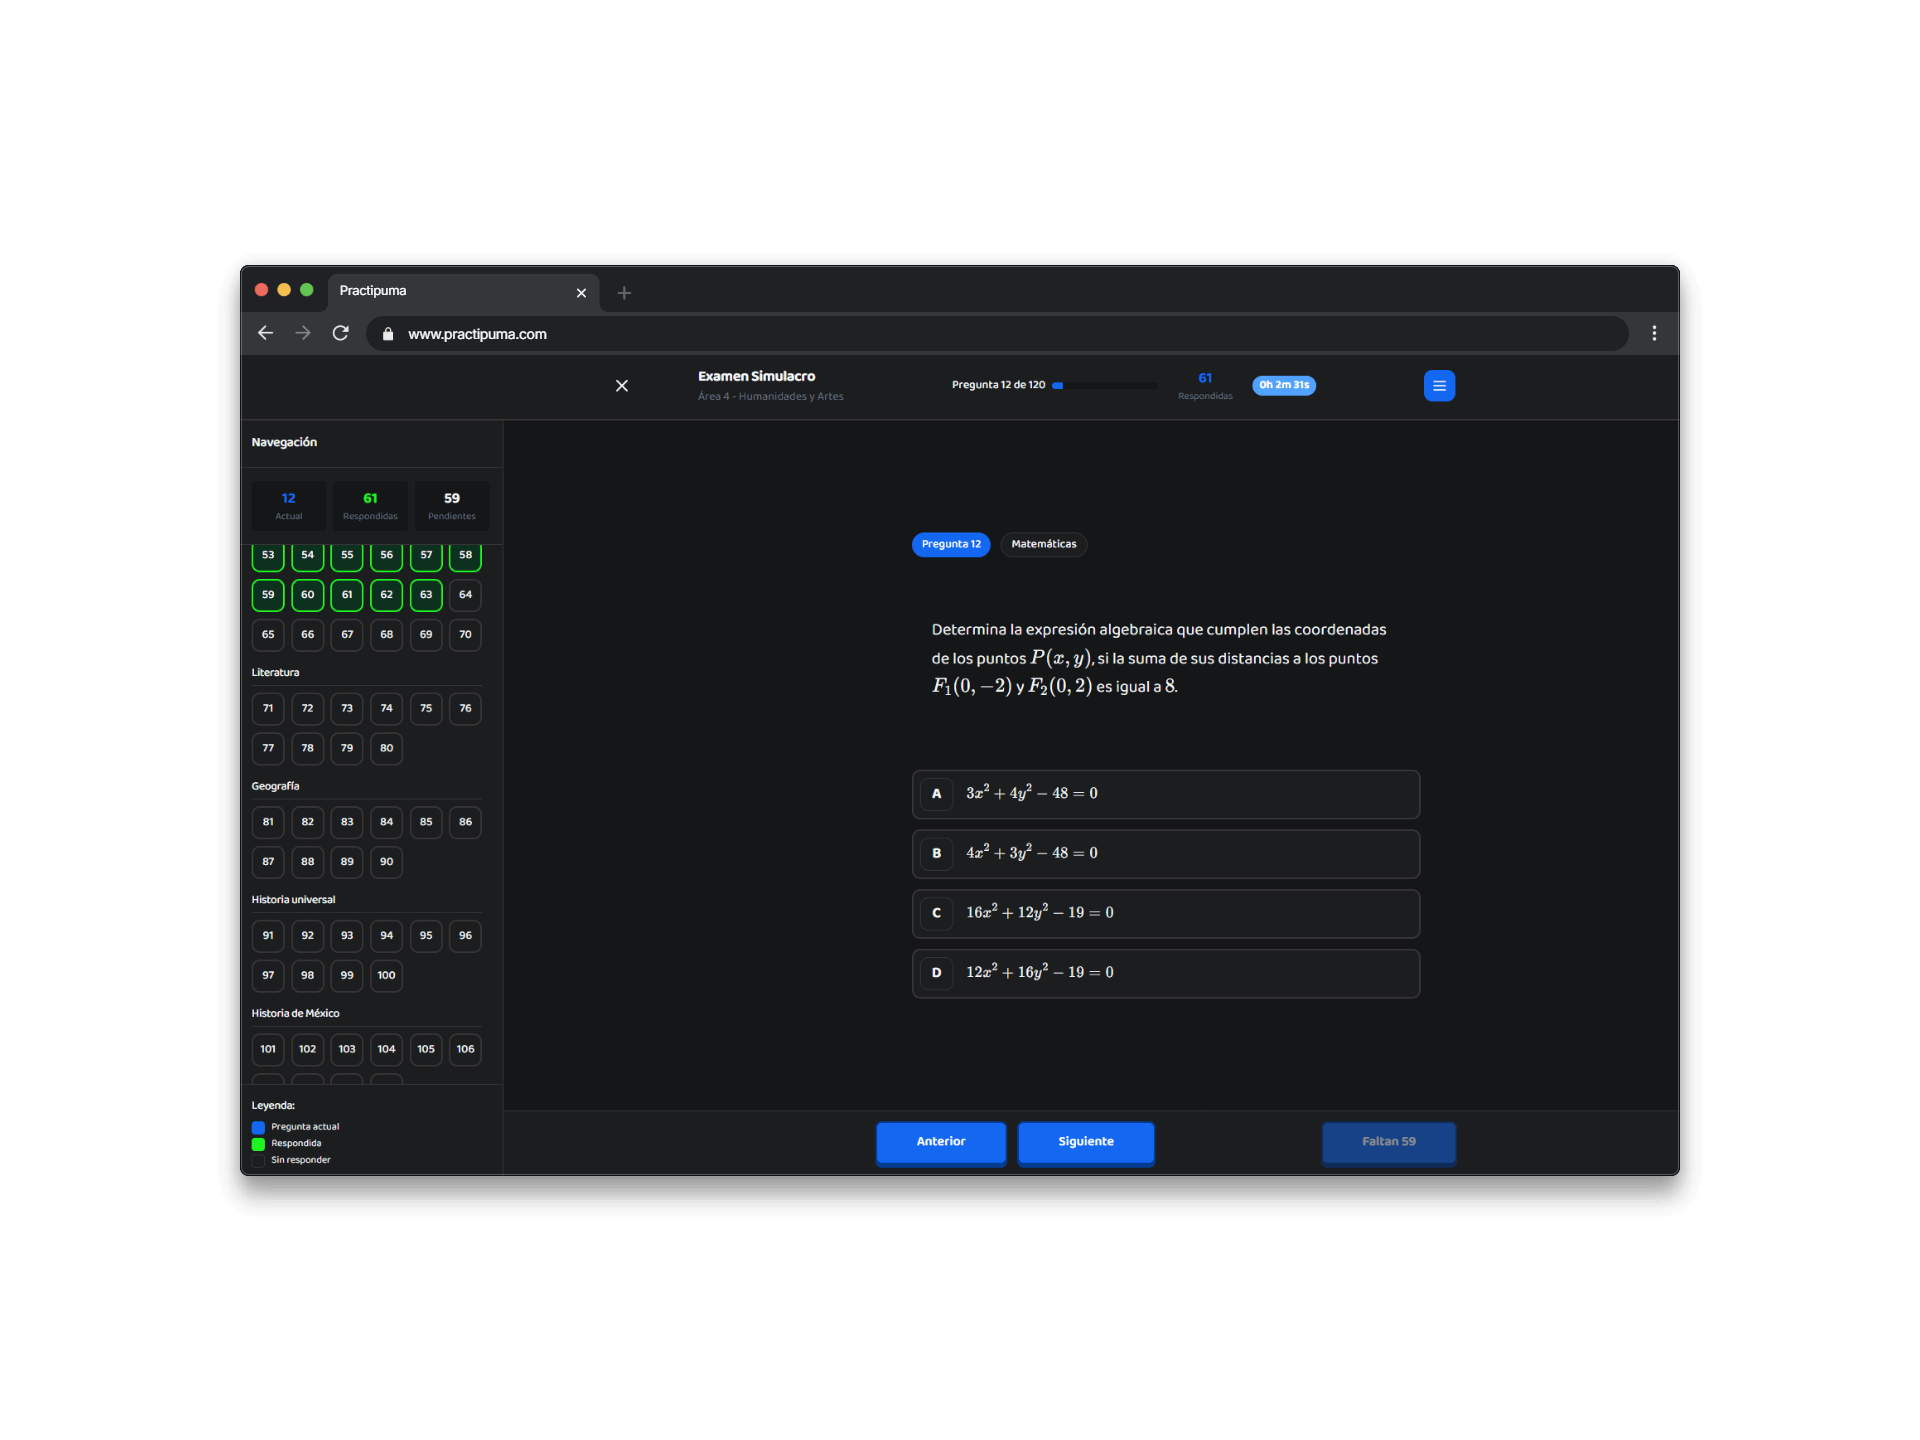Image resolution: width=1920 pixels, height=1440 pixels.
Task: Click the browser forward arrow
Action: tap(303, 333)
